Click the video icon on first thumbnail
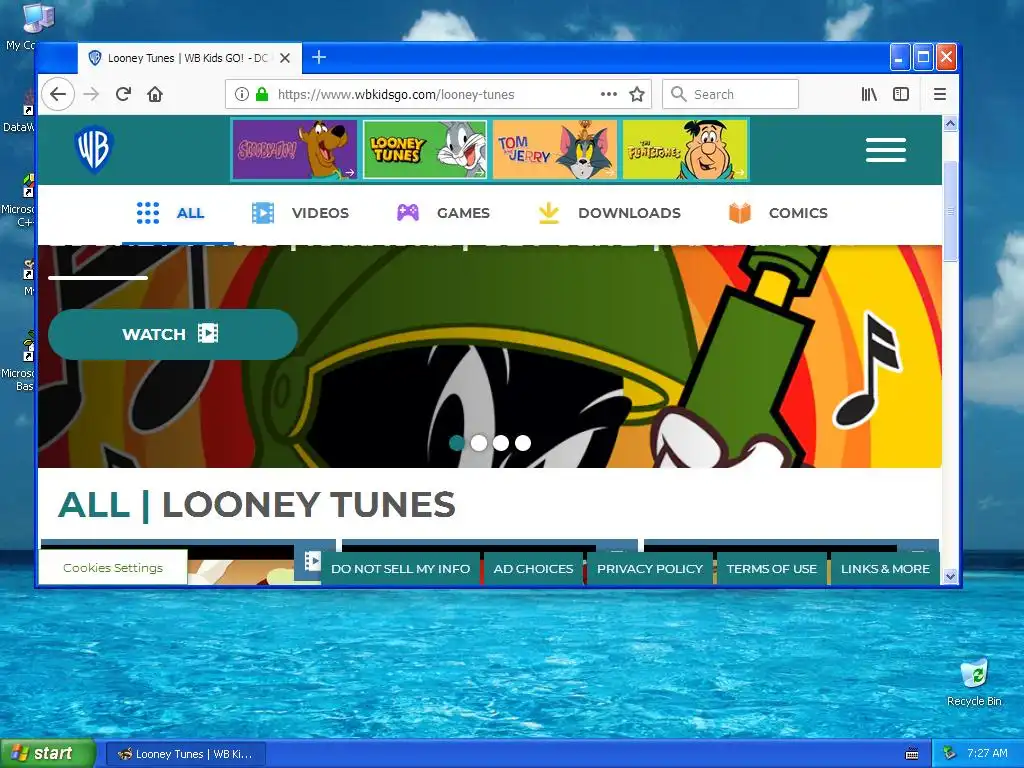The image size is (1024, 768). [313, 560]
